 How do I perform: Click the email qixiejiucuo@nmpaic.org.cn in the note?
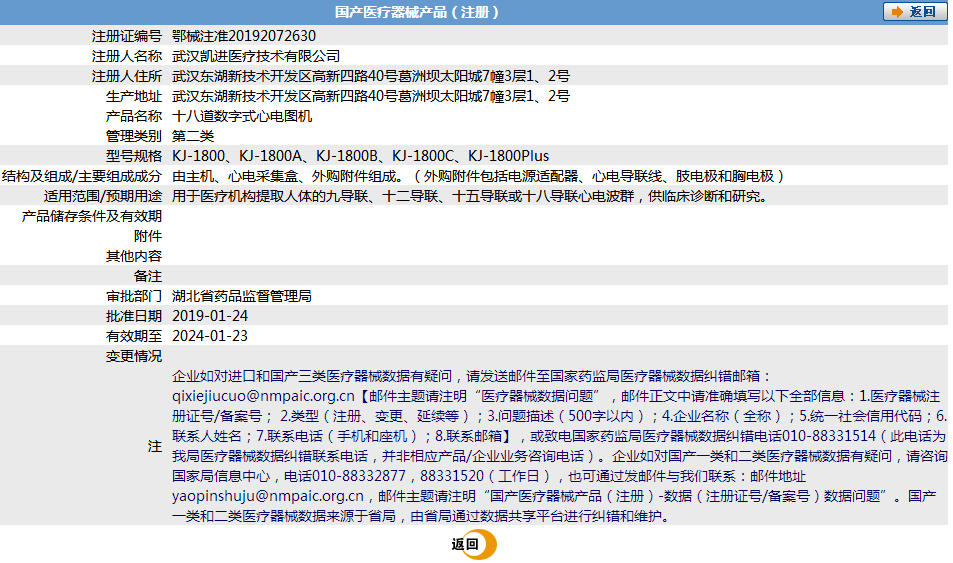tap(263, 396)
